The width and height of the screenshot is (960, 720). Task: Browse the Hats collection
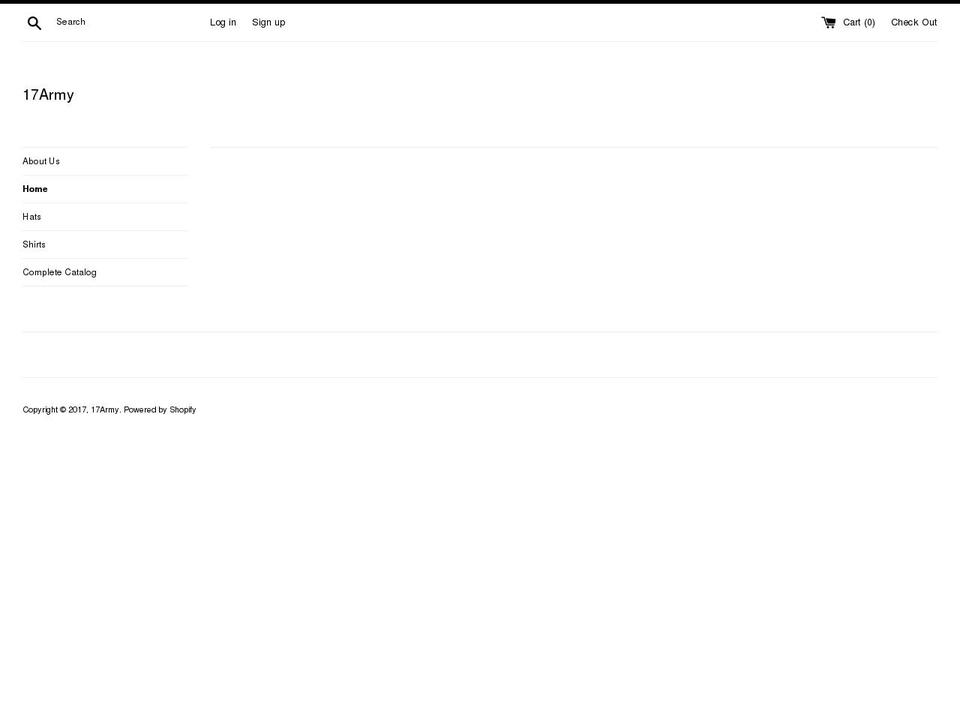click(x=31, y=216)
